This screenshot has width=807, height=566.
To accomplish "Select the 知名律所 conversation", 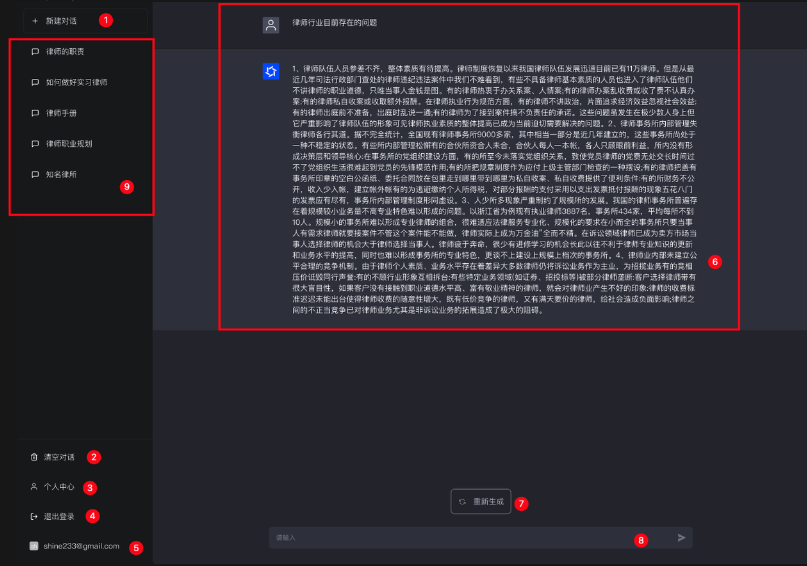I will click(62, 175).
